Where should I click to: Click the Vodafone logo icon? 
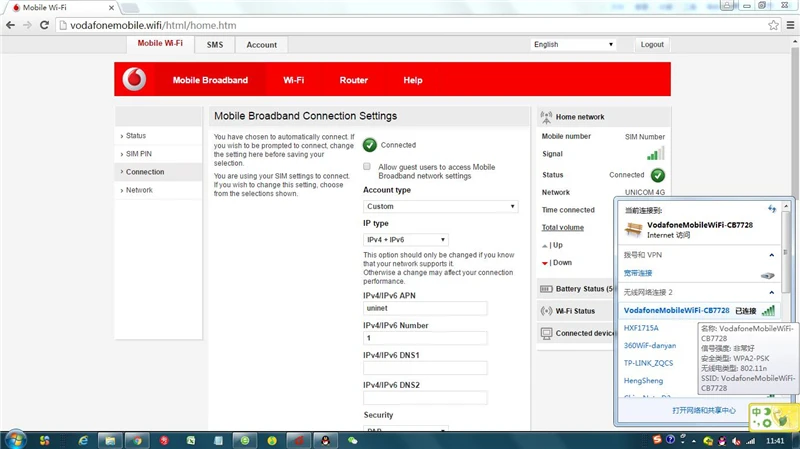[134, 80]
